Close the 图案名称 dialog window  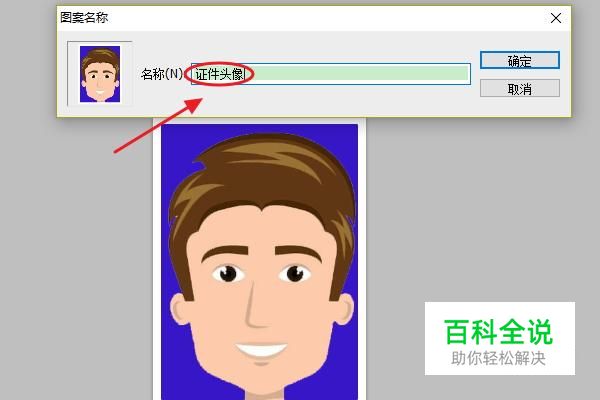point(556,18)
